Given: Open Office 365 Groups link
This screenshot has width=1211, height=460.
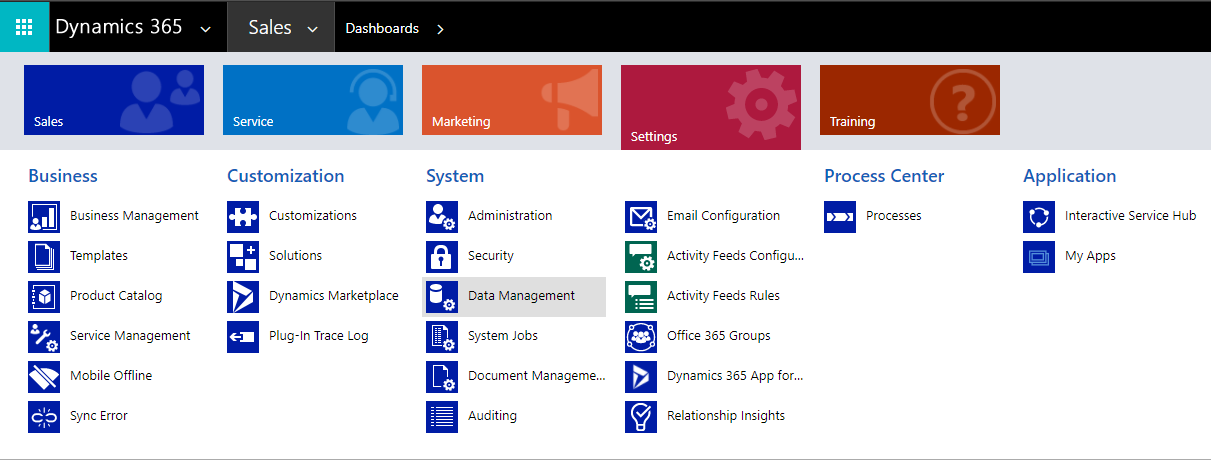Looking at the screenshot, I should click(x=719, y=336).
